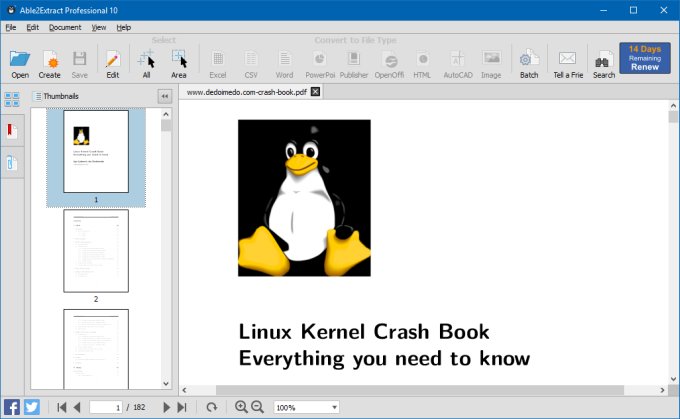The width and height of the screenshot is (680, 419).
Task: Click the document horizontal scrollbar left arrow
Action: pos(185,390)
